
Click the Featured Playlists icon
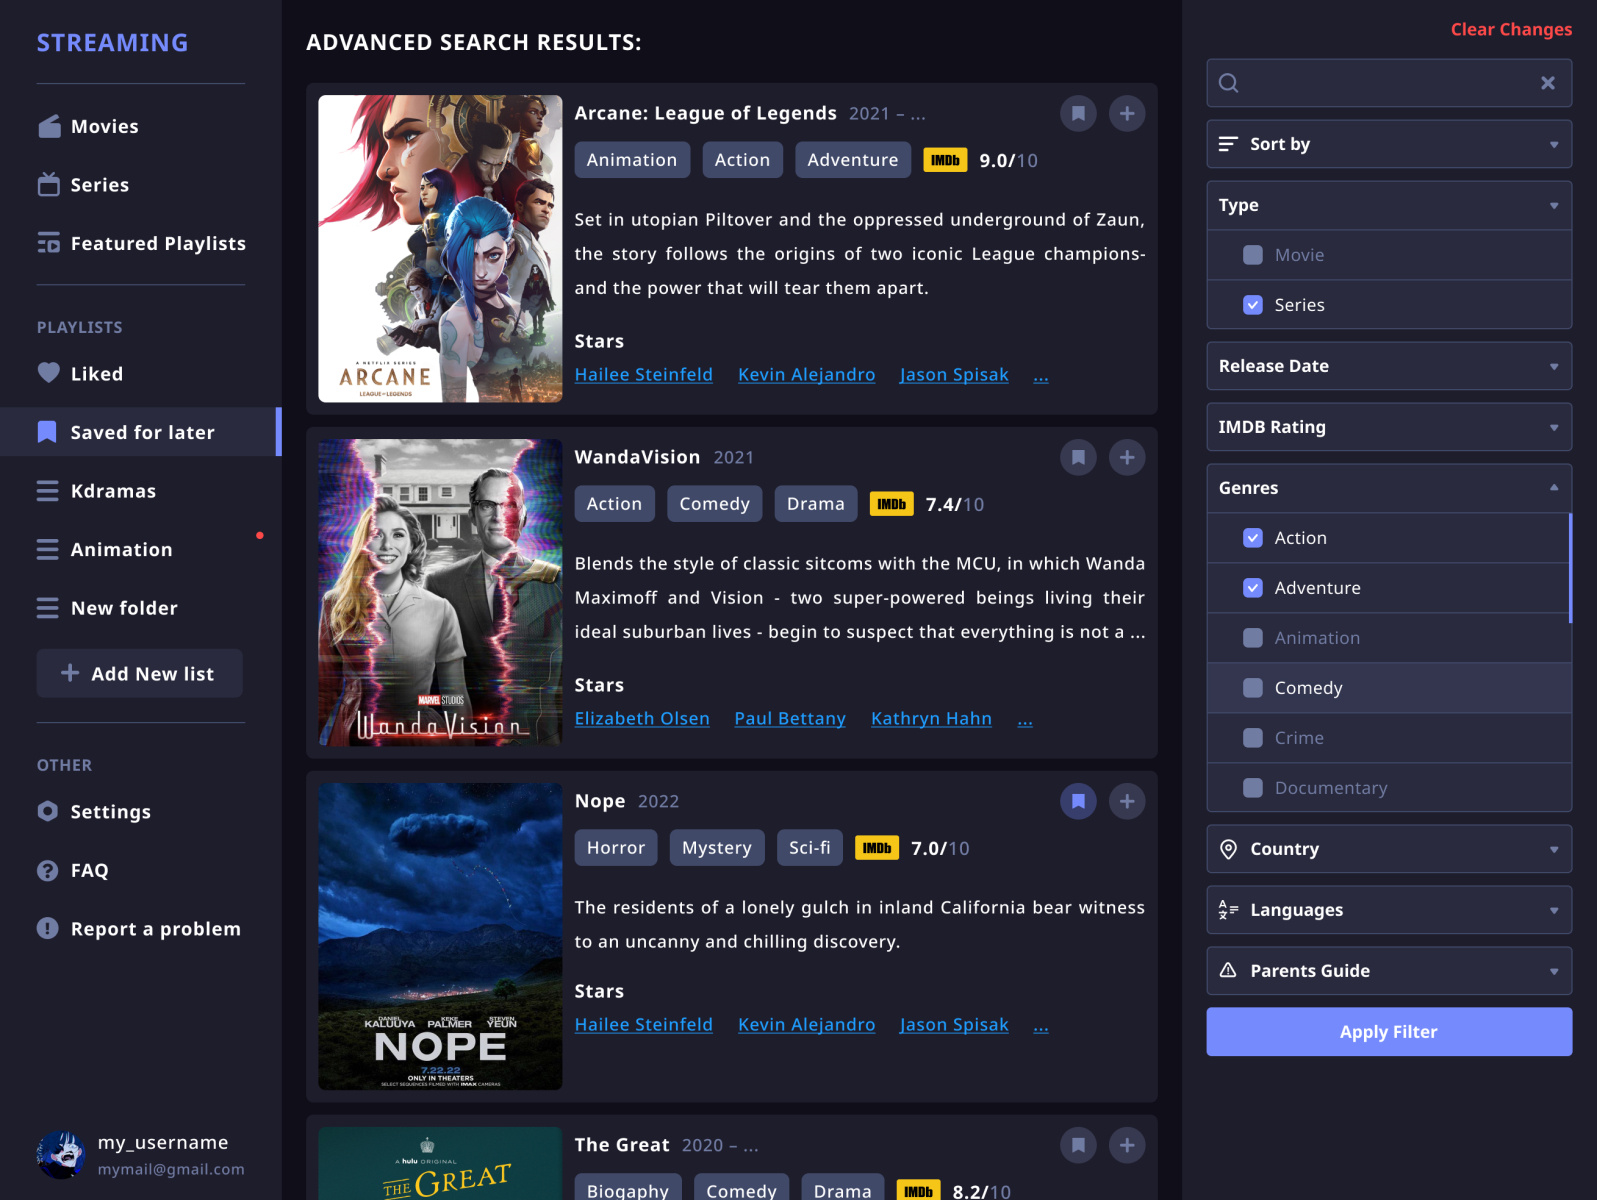[x=49, y=243]
